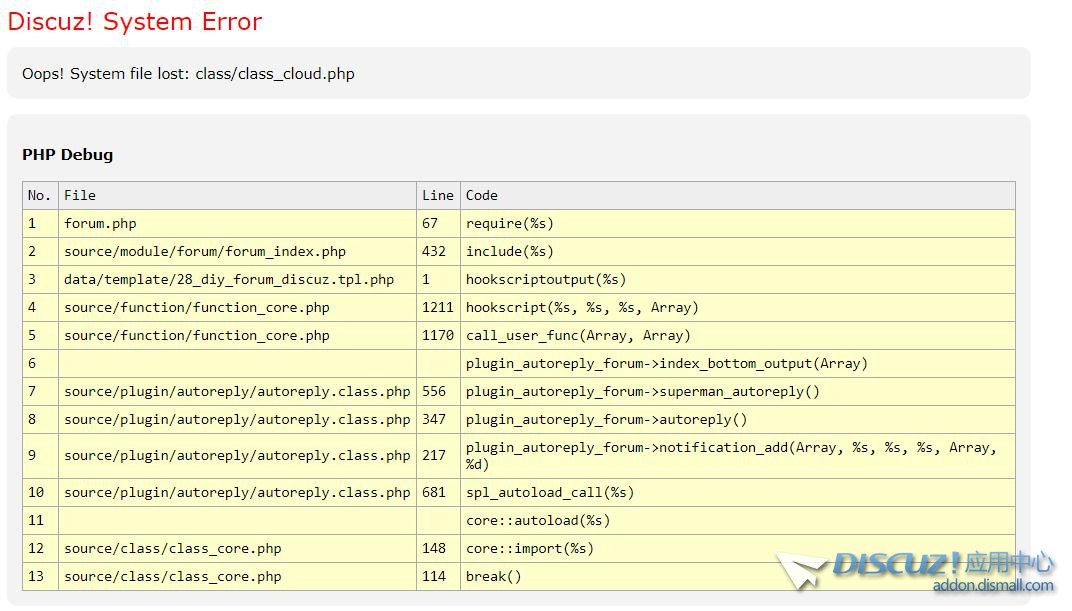Select the index_bottom_output(Array) code entry

coord(666,364)
